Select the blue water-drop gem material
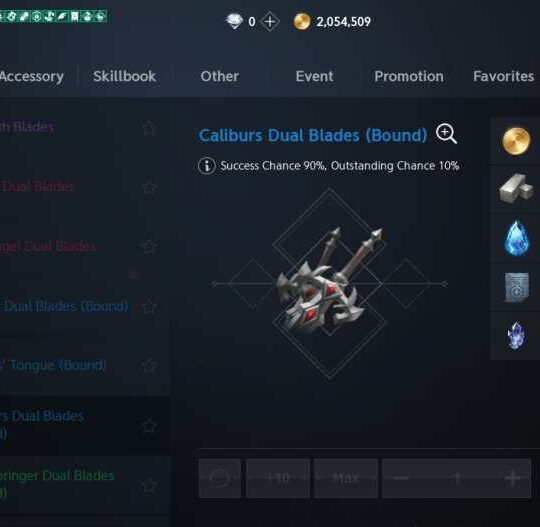The width and height of the screenshot is (540, 527). click(516, 238)
